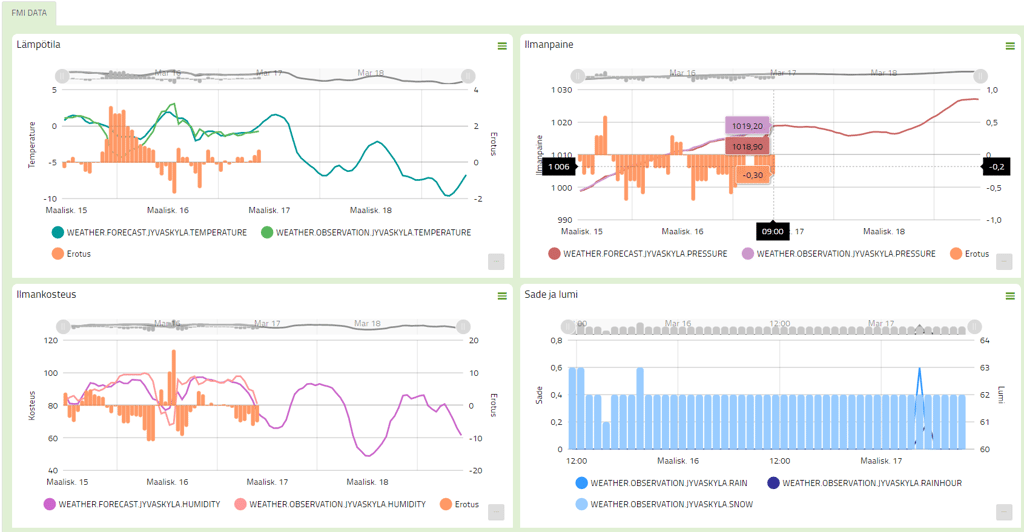Toggle Erotus series in Lämpötila legend

71,254
